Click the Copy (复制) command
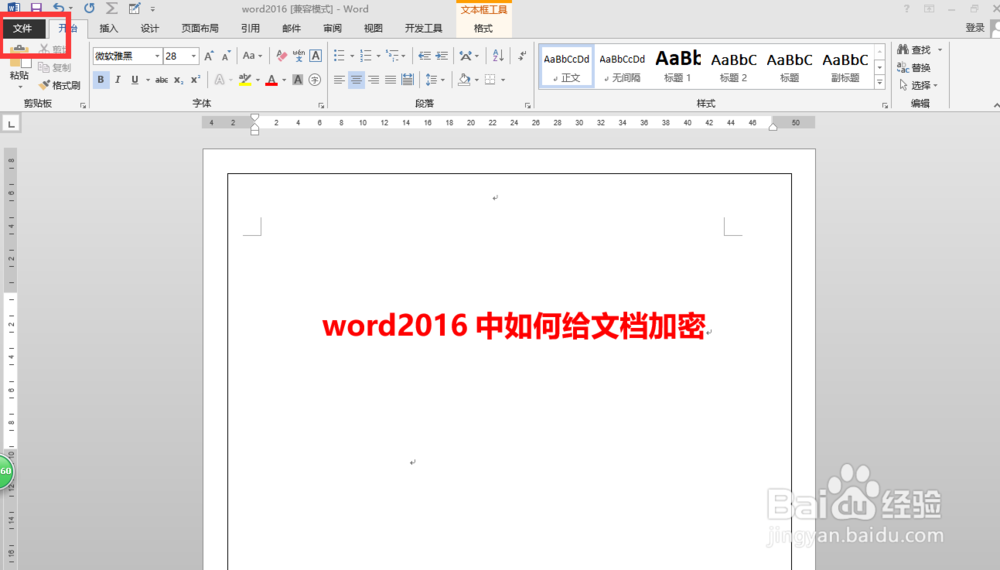1000x570 pixels. pos(54,67)
